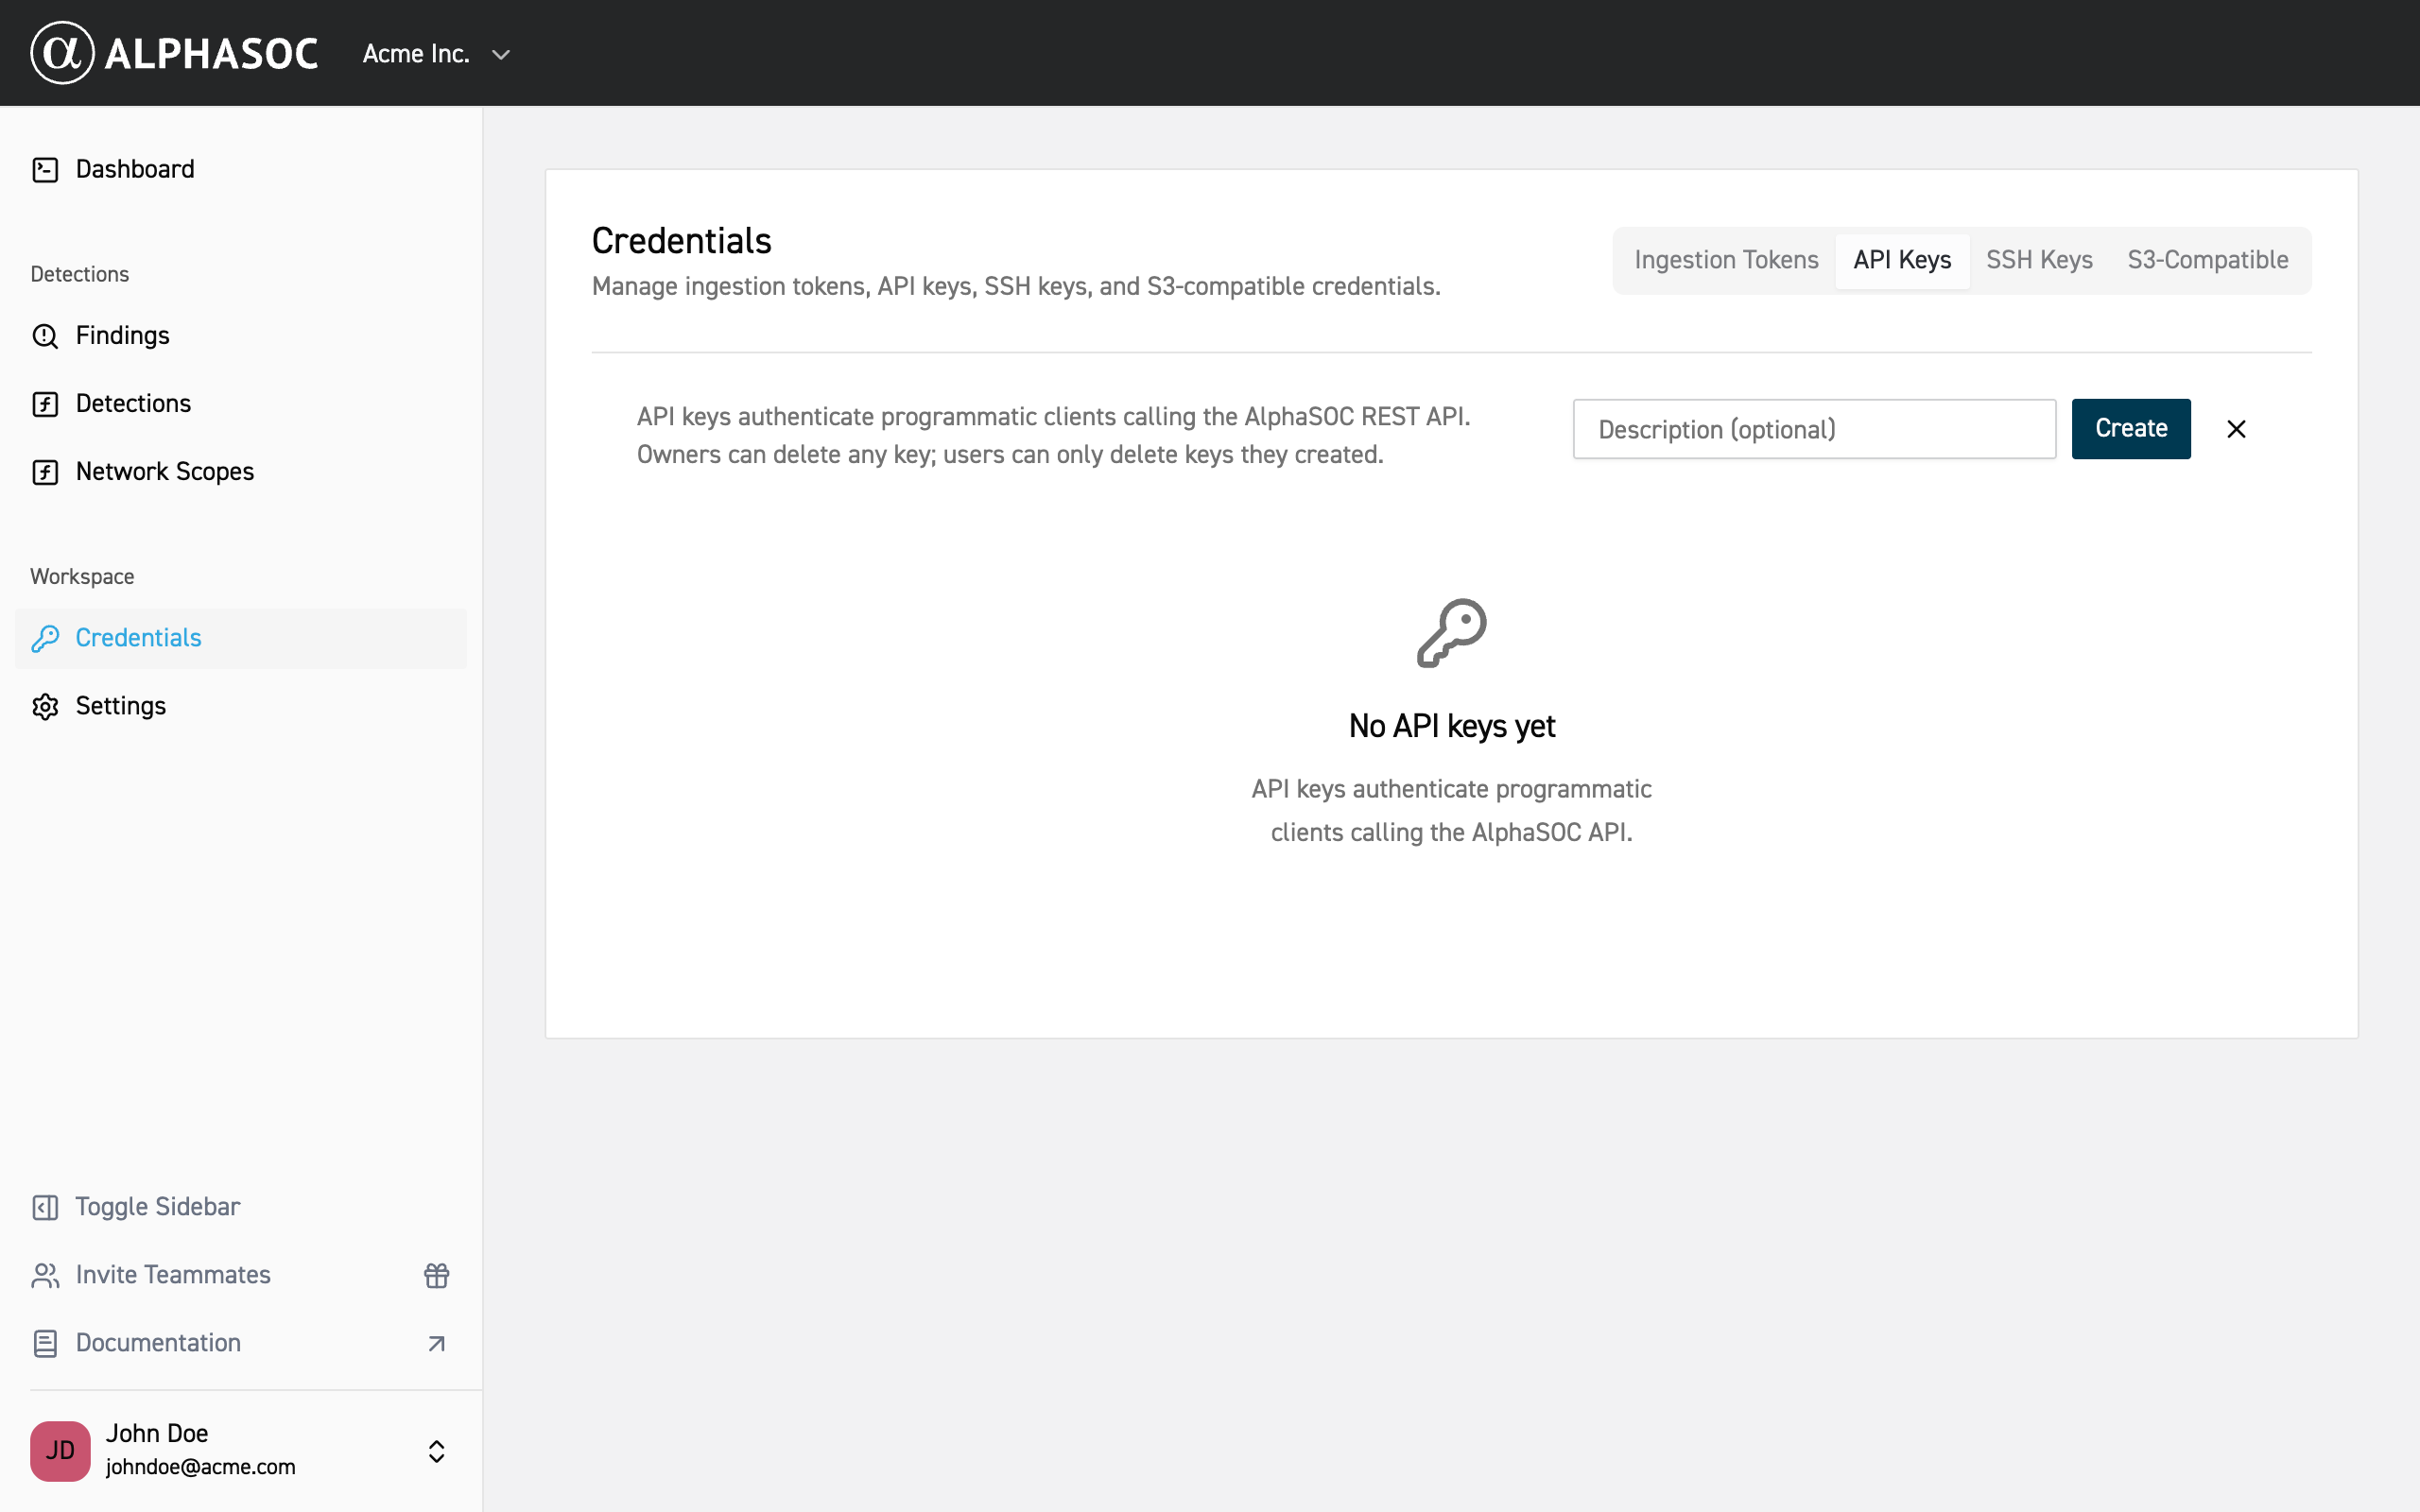2420x1512 pixels.
Task: Click the Findings magnifier icon
Action: click(x=45, y=336)
